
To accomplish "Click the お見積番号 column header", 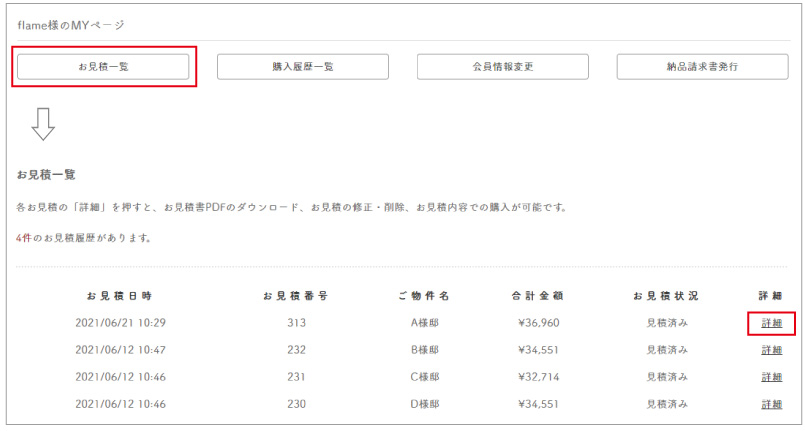I will 296,296.
